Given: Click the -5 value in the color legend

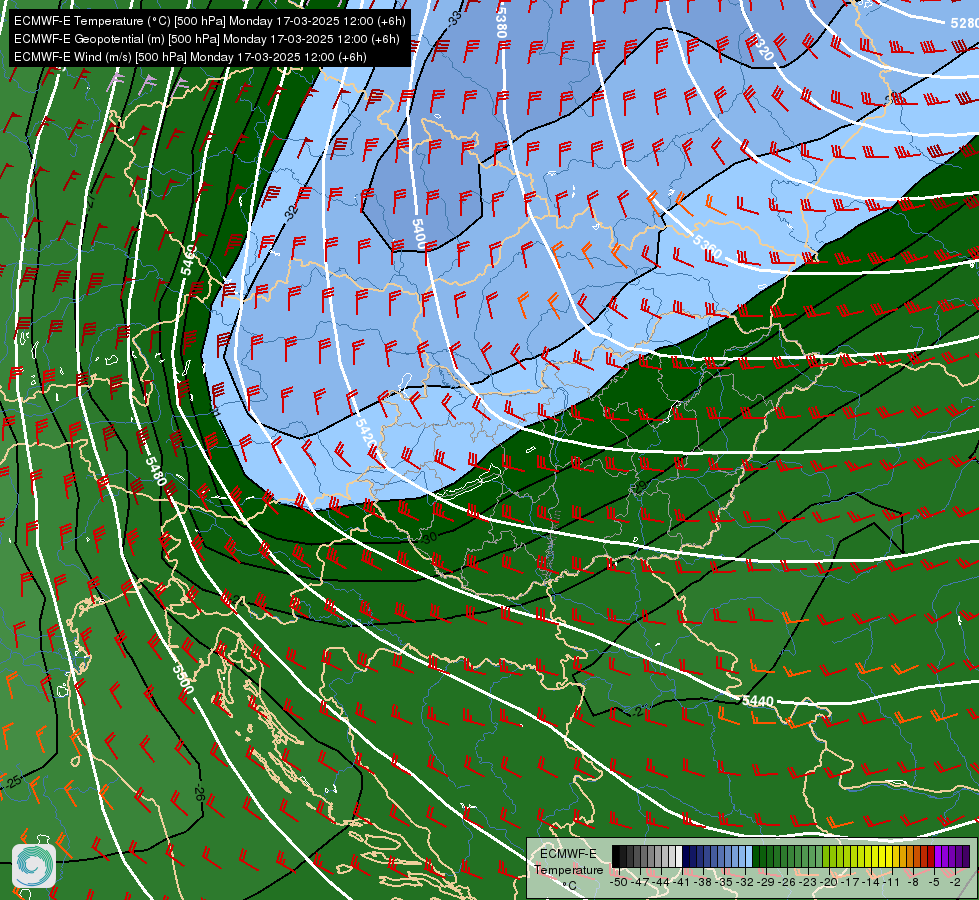Looking at the screenshot, I should pos(935,882).
